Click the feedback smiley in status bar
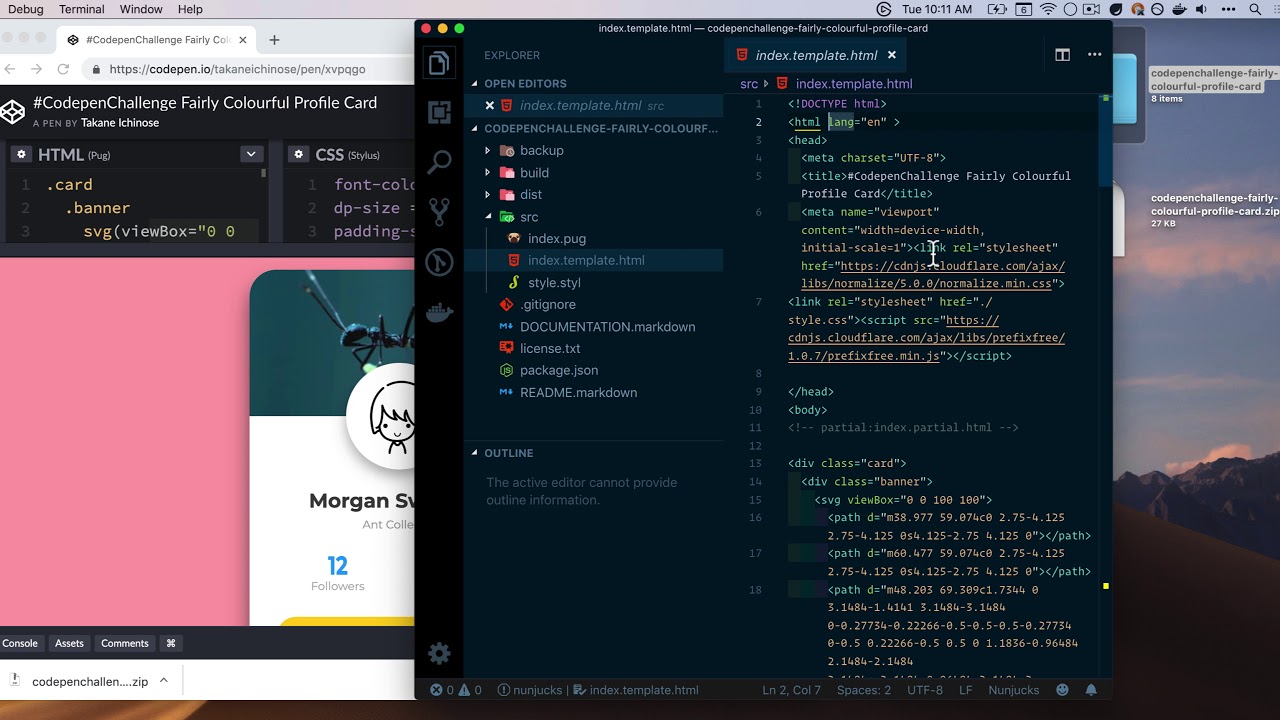The image size is (1280, 720). tap(1062, 690)
